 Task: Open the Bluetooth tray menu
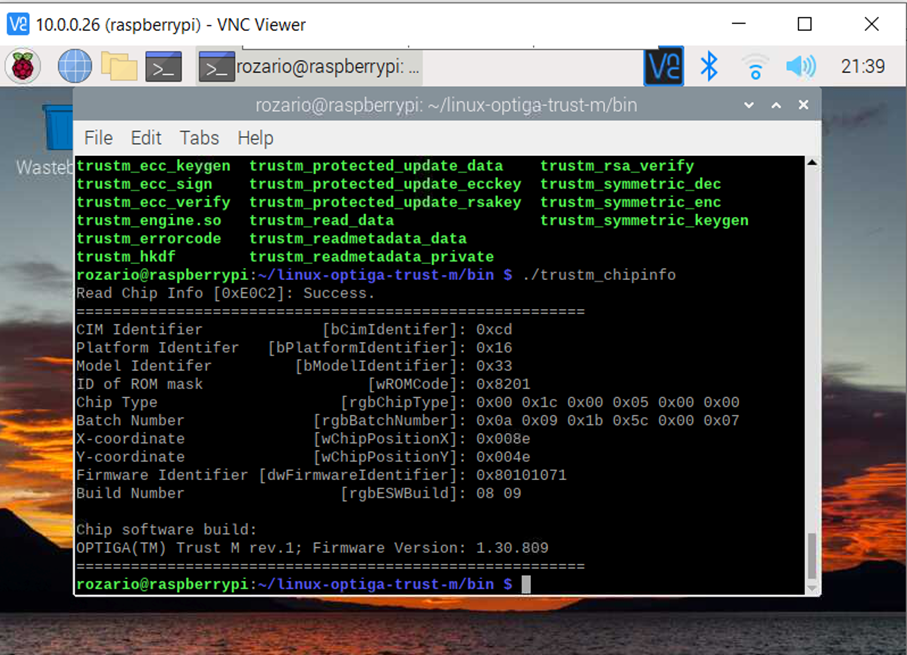709,67
